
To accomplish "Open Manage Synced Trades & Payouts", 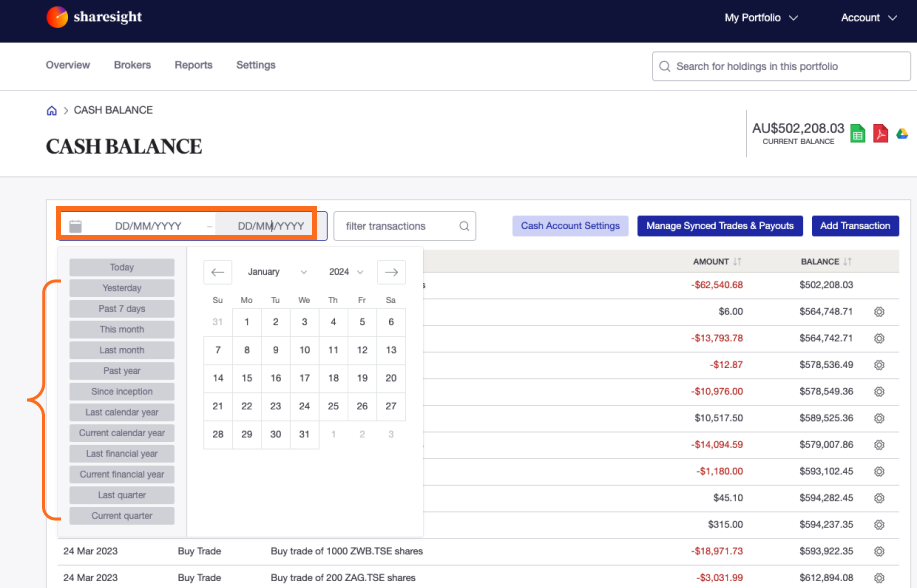I will coord(719,226).
